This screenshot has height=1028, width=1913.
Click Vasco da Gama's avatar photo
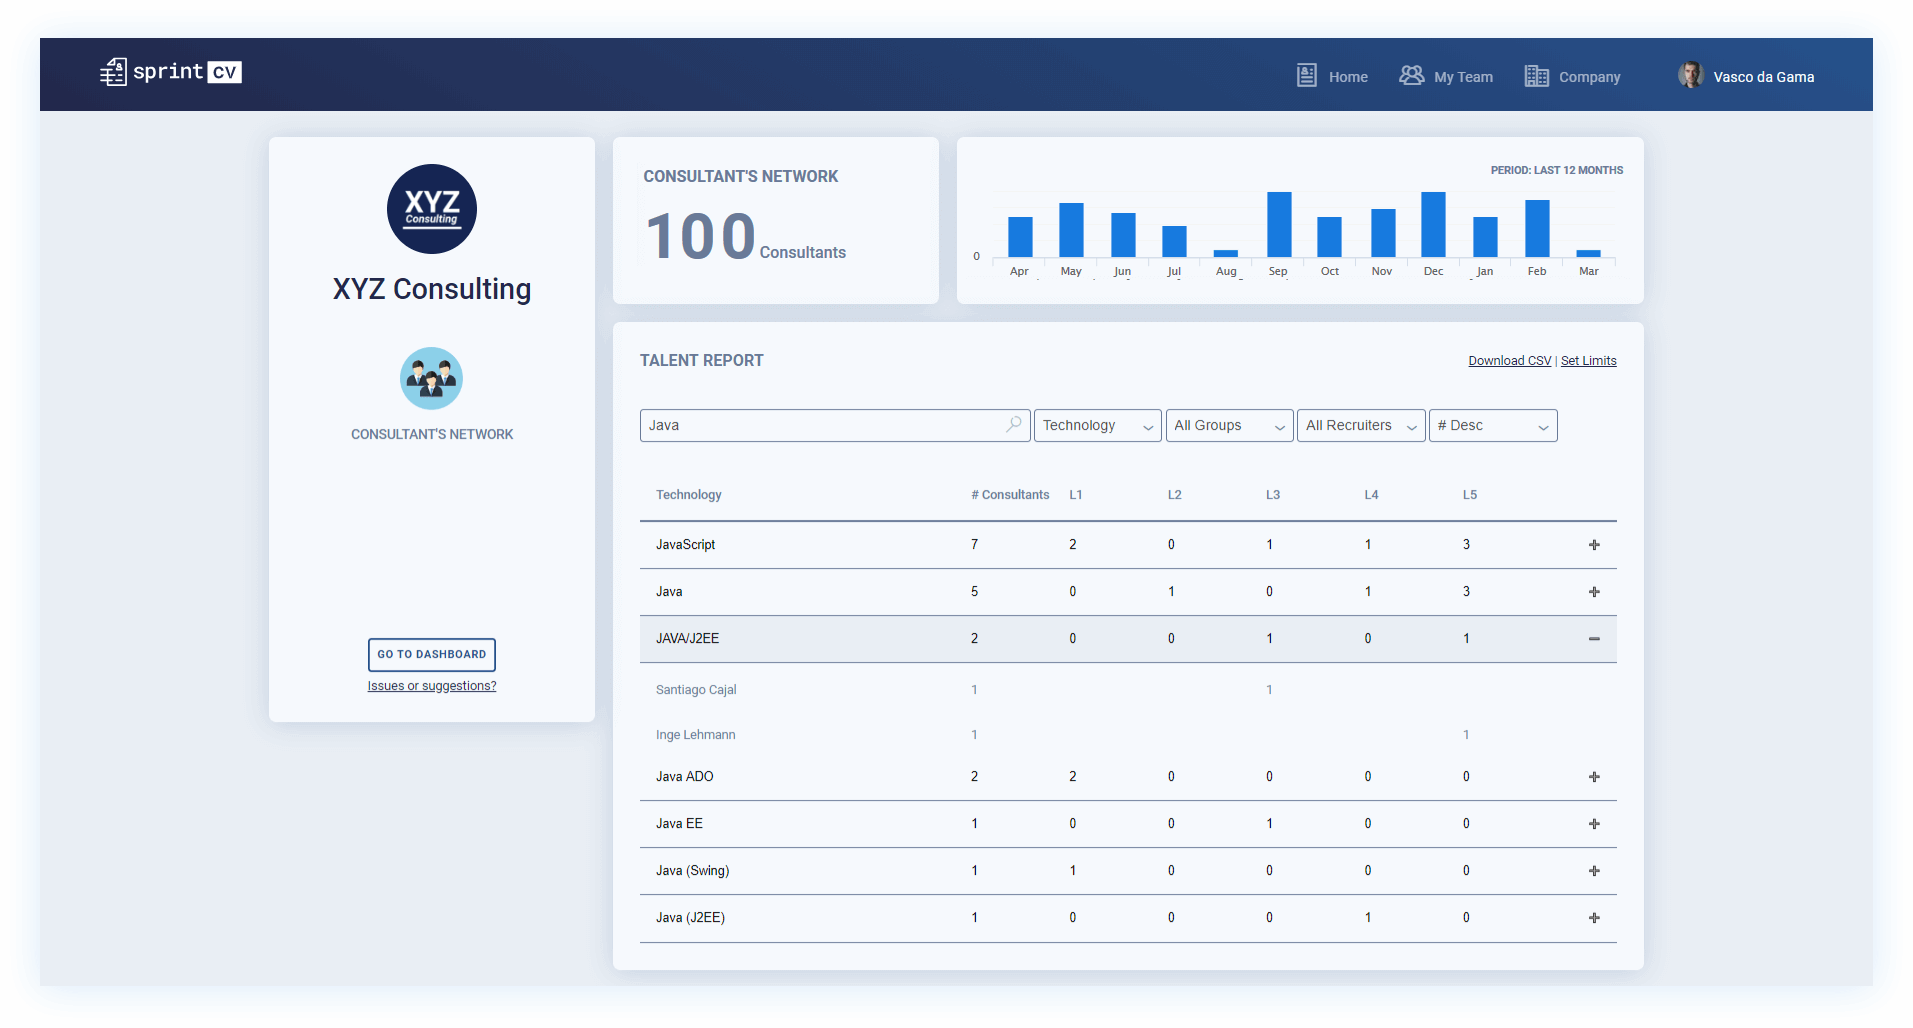tap(1690, 76)
